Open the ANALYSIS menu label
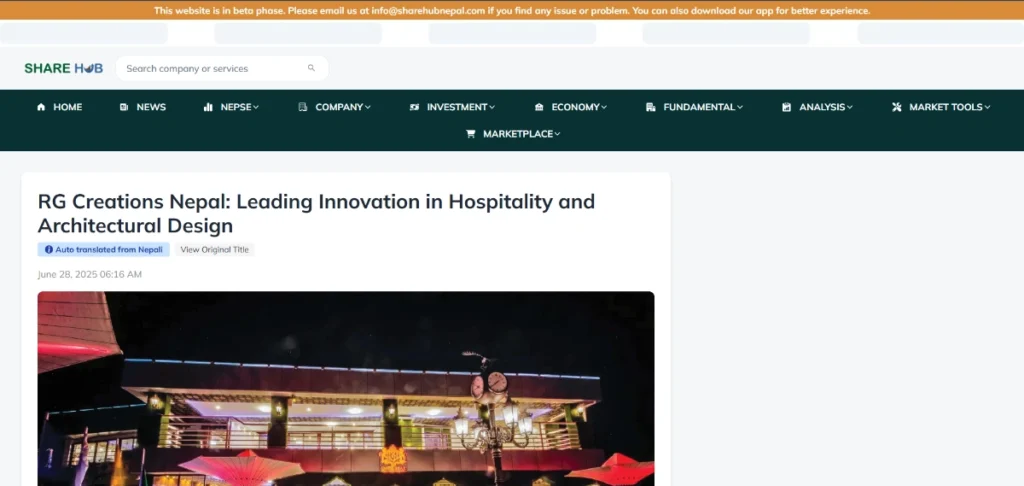 (x=822, y=107)
